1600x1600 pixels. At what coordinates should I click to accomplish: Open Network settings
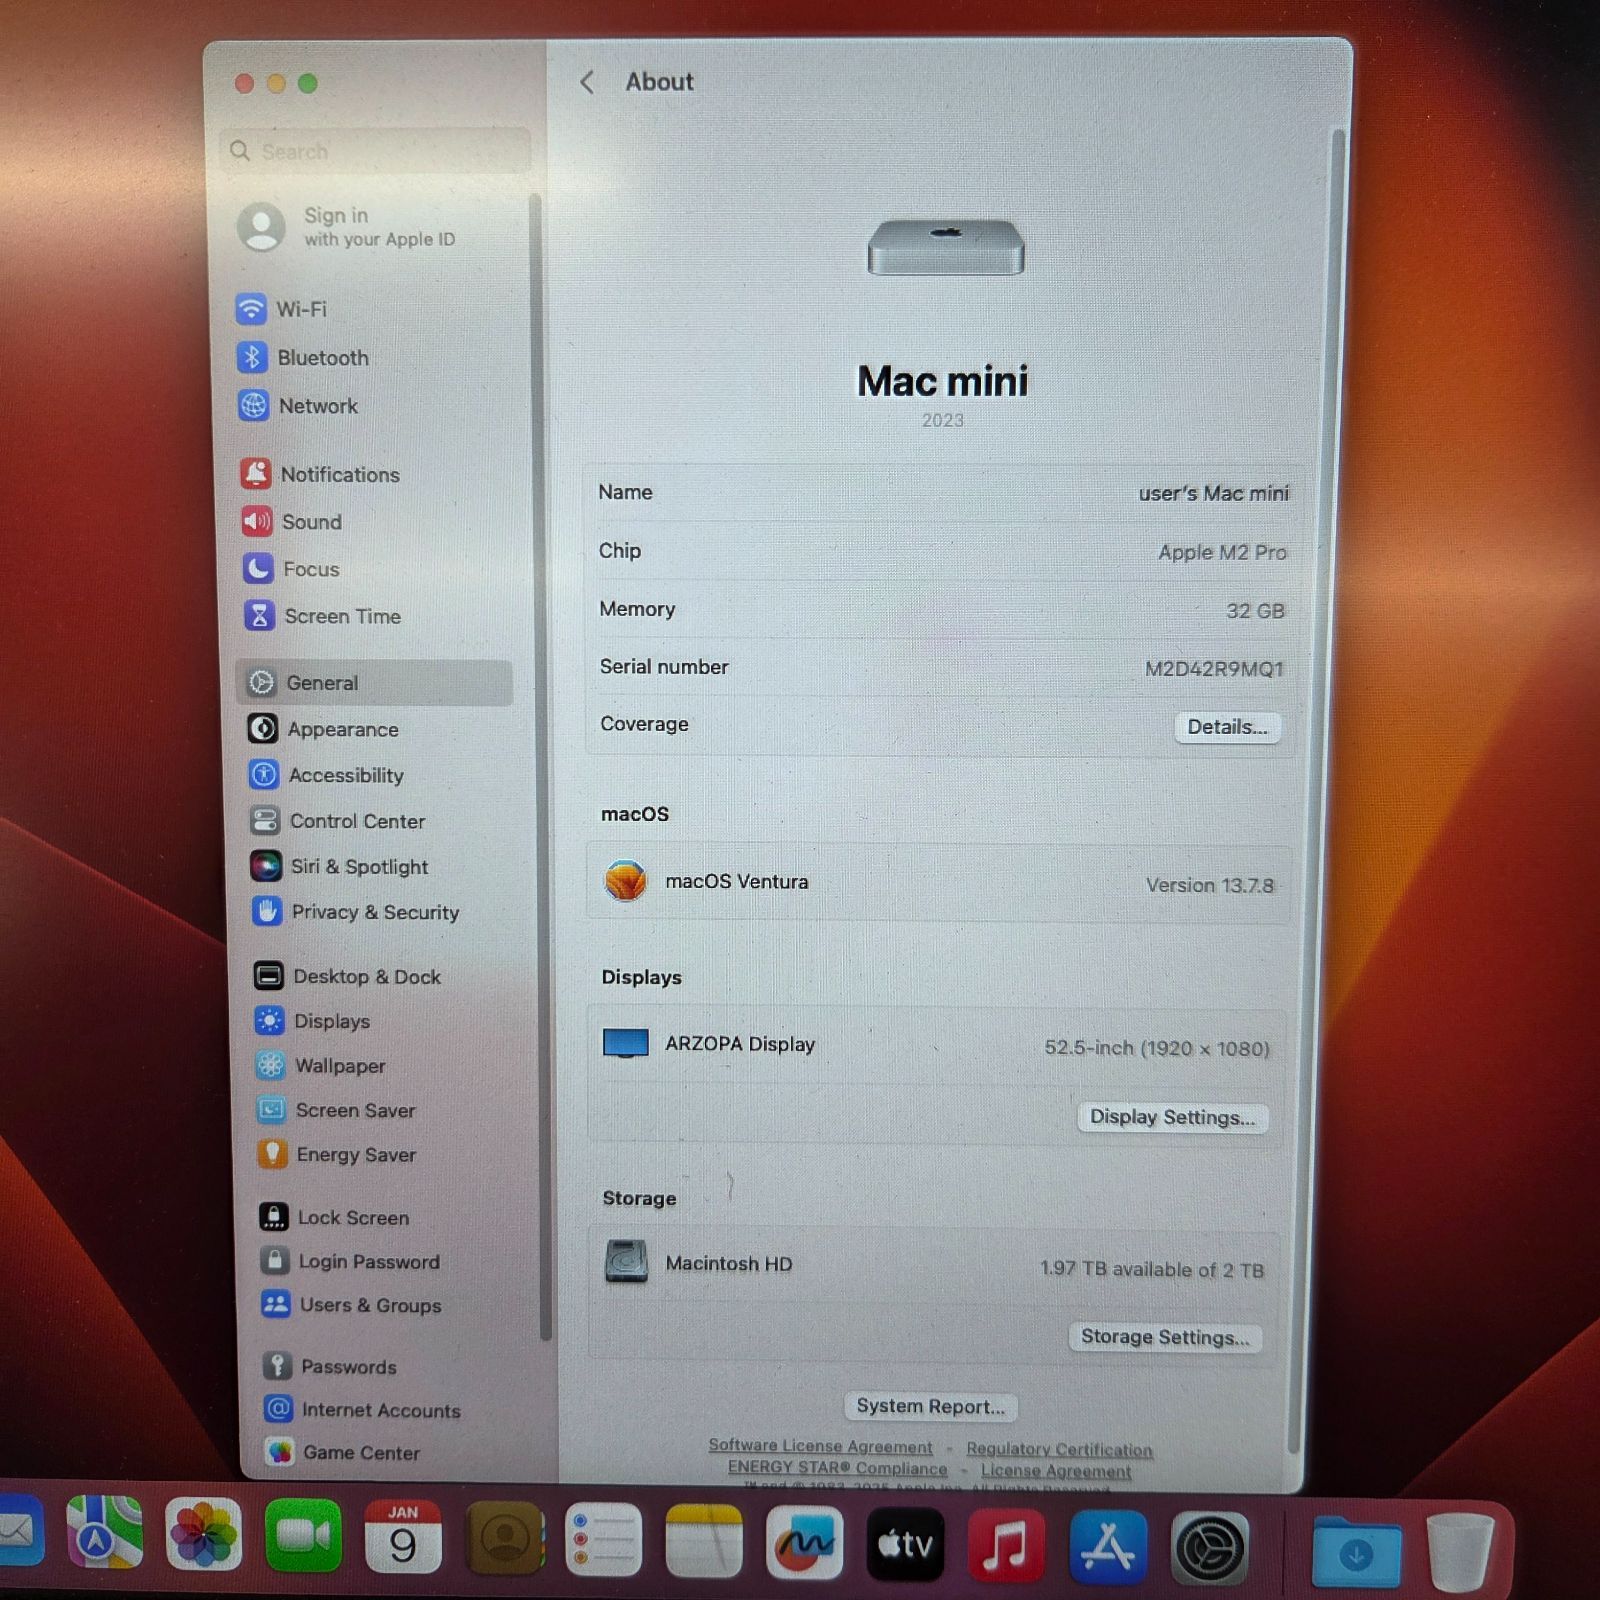point(319,406)
